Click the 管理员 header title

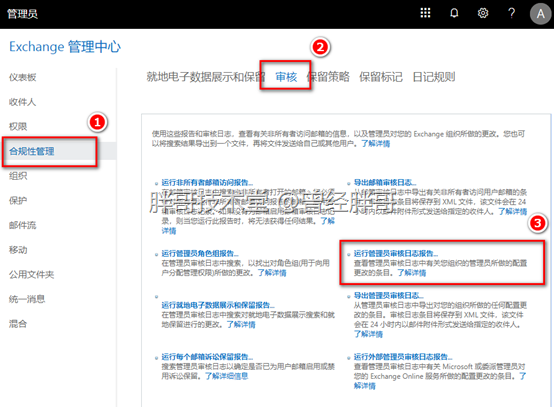coord(22,14)
